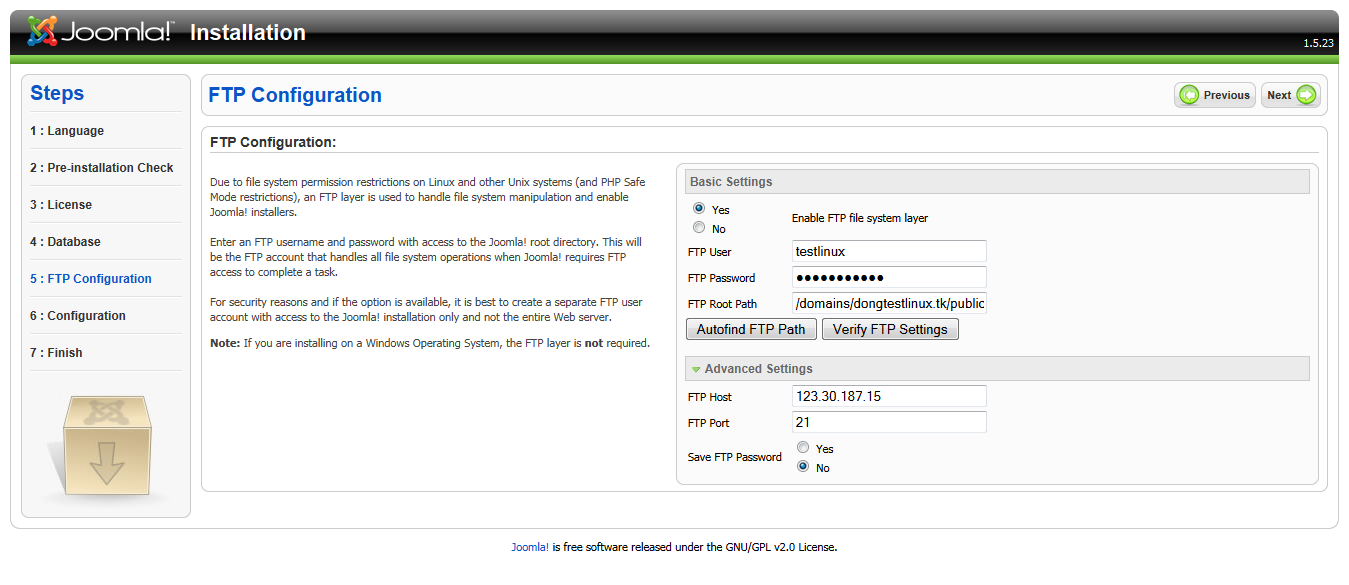Click the paragraph starting 'Due to file system permission'

[x=428, y=197]
